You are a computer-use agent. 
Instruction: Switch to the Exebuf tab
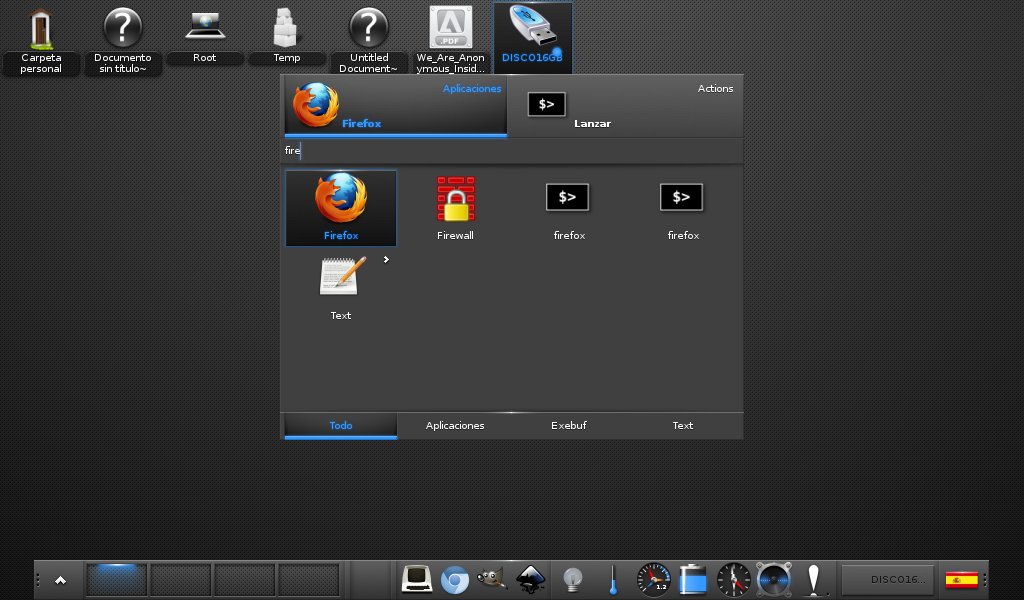click(x=569, y=425)
